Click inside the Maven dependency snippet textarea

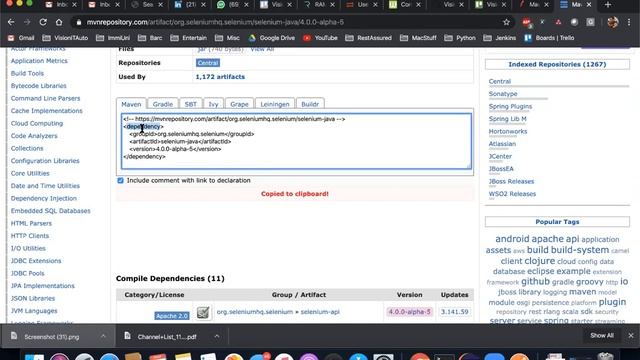[296, 141]
